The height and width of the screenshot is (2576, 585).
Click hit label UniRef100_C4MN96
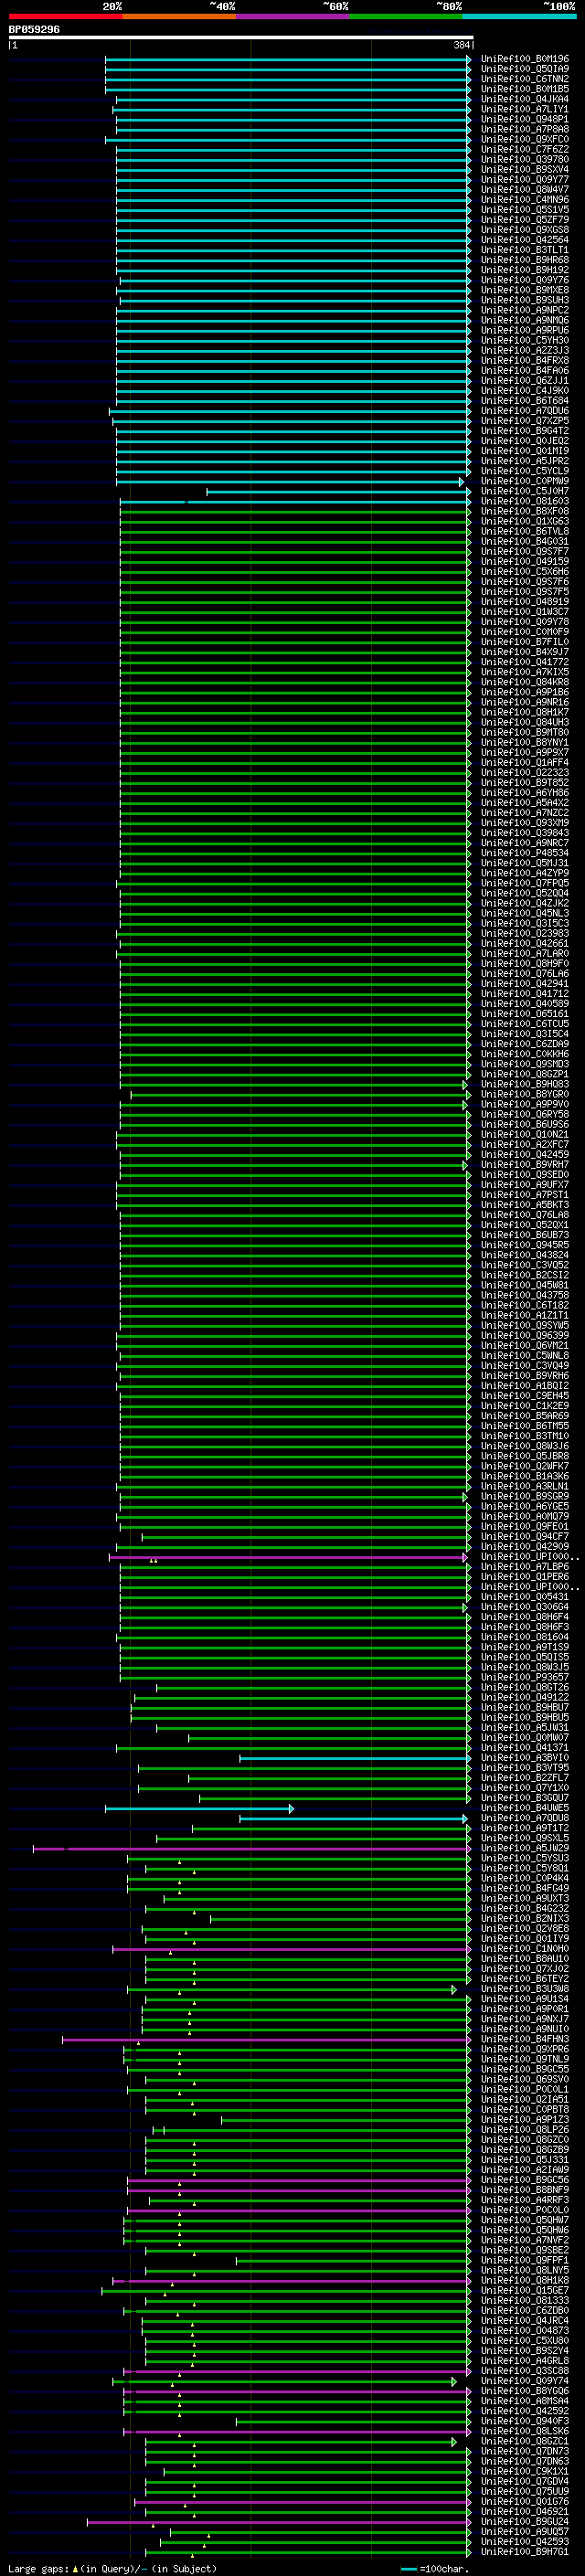(x=525, y=200)
